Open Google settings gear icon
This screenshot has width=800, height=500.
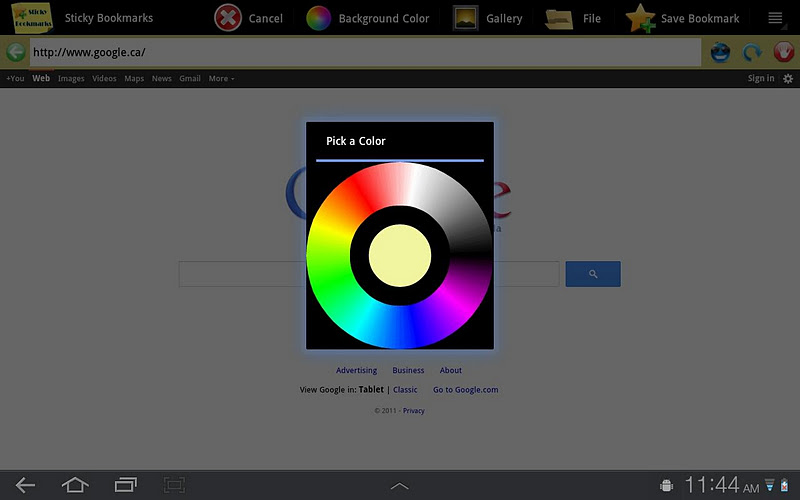pyautogui.click(x=788, y=79)
